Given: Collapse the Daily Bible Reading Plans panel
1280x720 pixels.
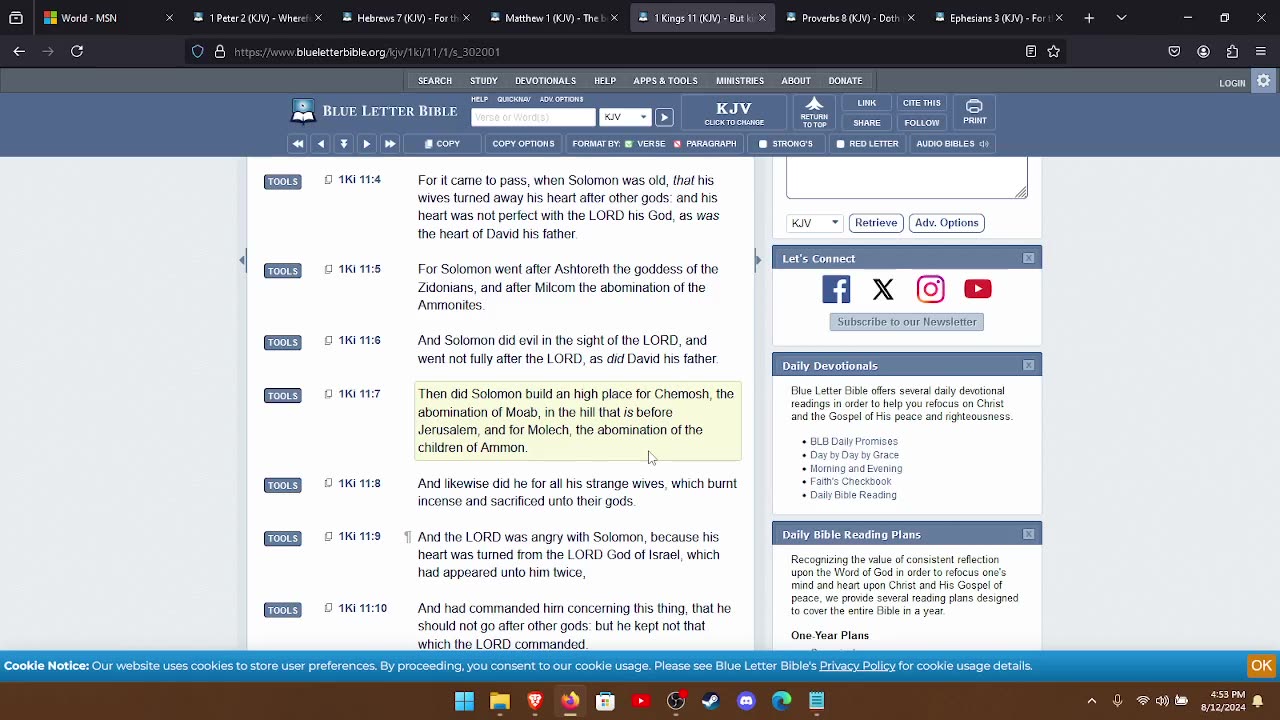Looking at the screenshot, I should click(1028, 534).
